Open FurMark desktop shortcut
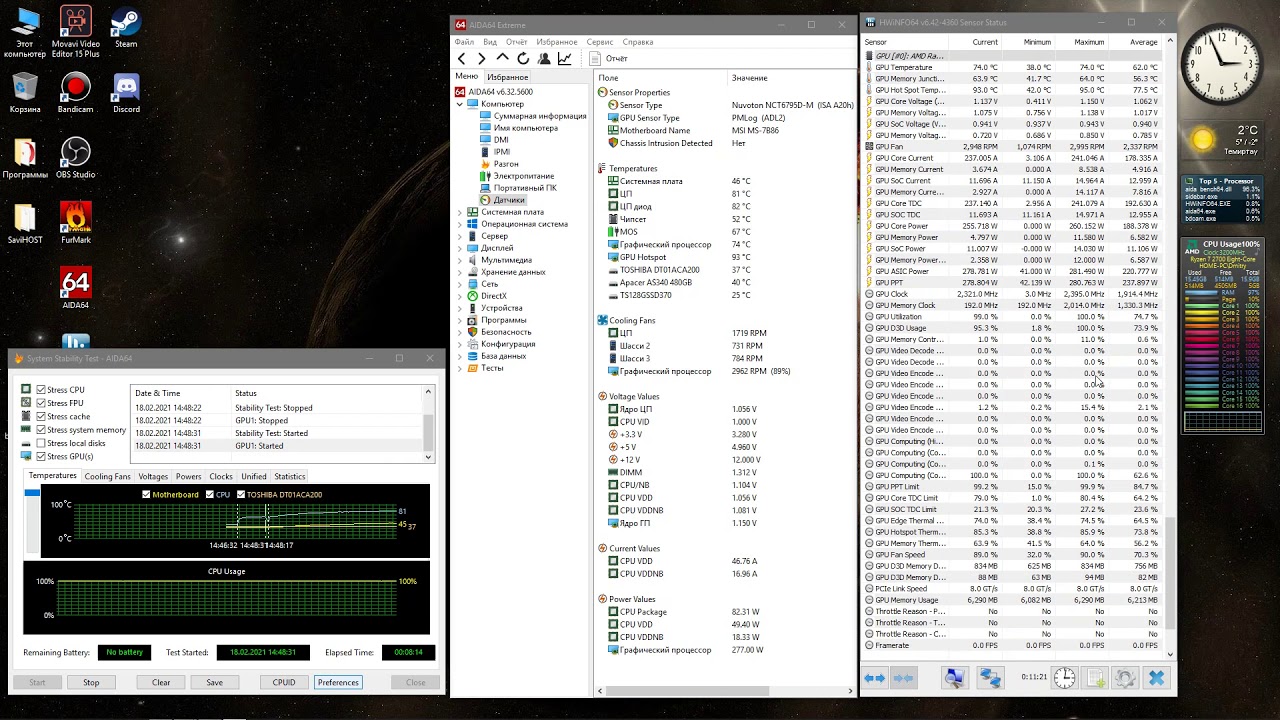This screenshot has width=1280, height=720. click(x=76, y=223)
